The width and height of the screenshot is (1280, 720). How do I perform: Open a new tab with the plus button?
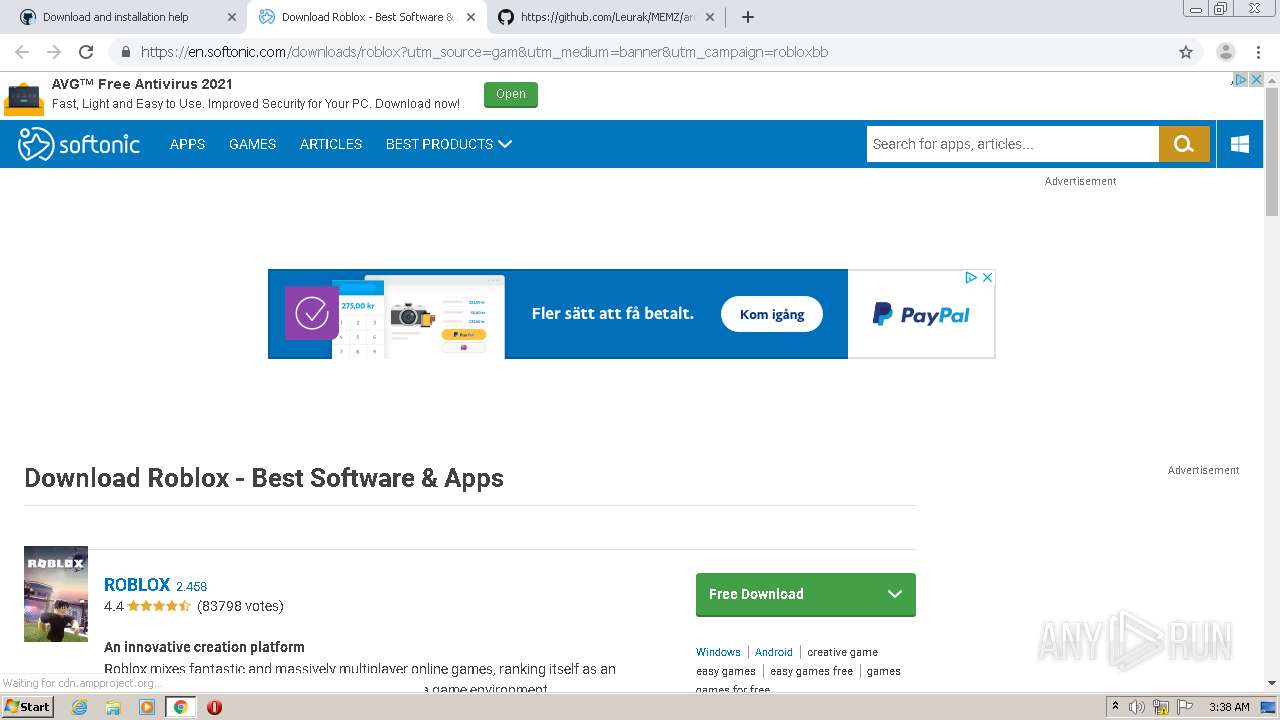click(x=747, y=17)
